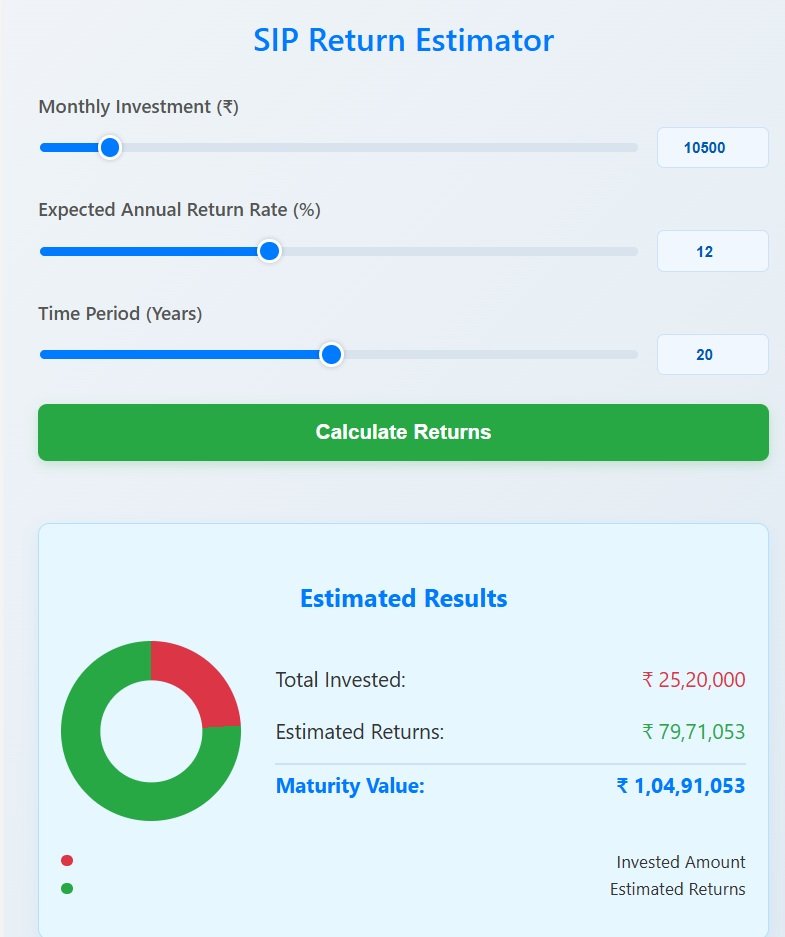Click the Invested Amount legend label
The image size is (785, 937).
(x=680, y=861)
